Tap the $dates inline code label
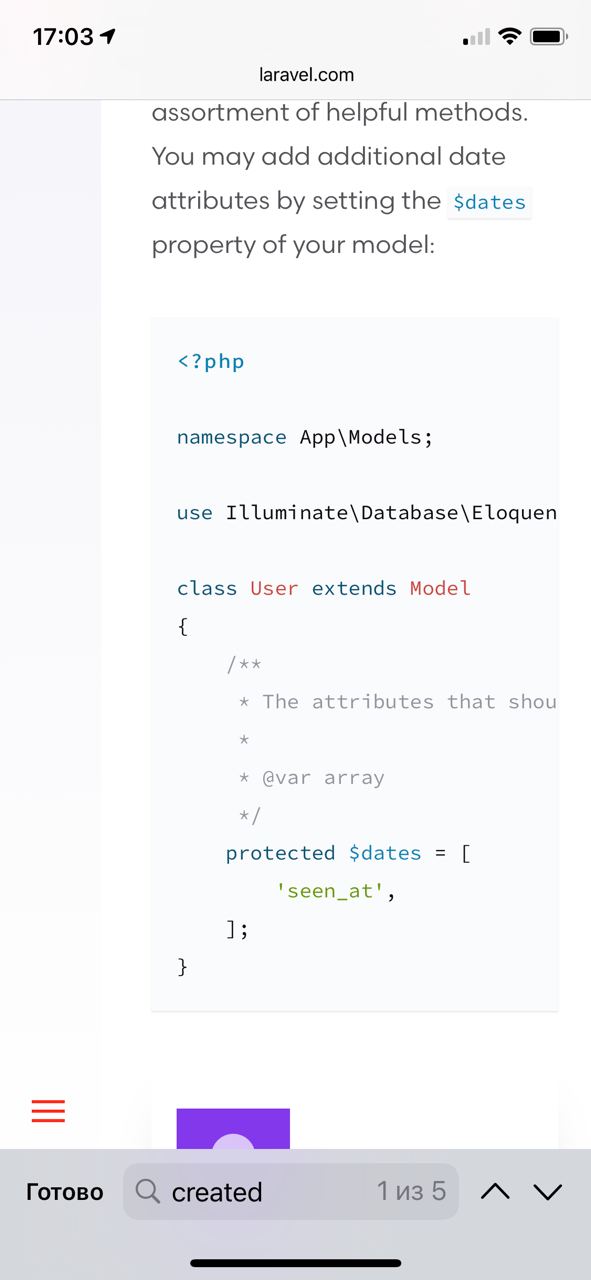 [x=489, y=202]
